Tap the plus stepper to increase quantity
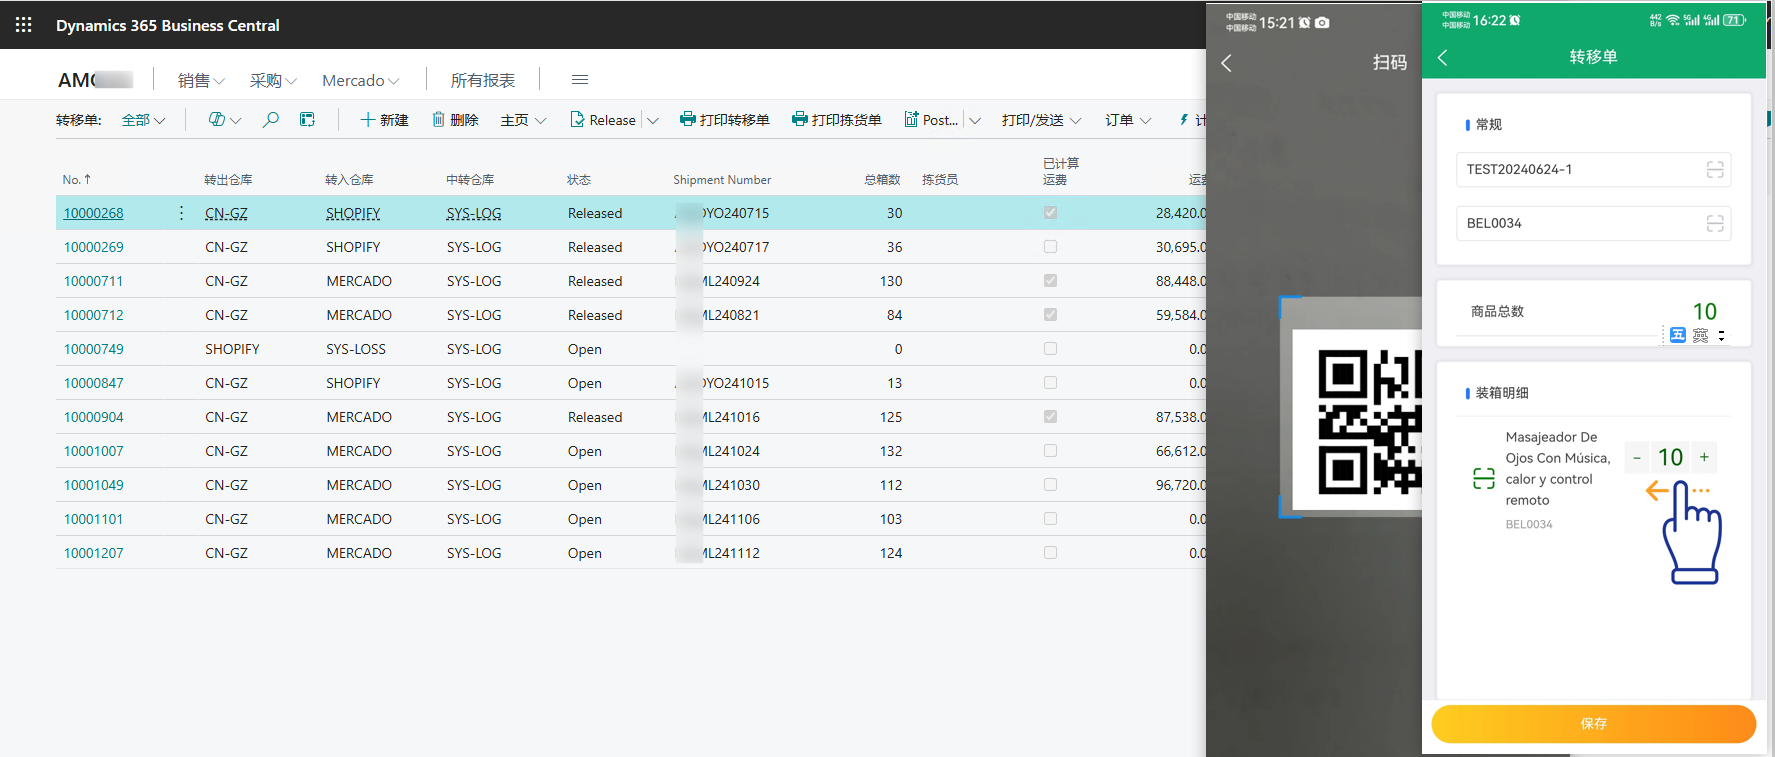 click(1704, 457)
